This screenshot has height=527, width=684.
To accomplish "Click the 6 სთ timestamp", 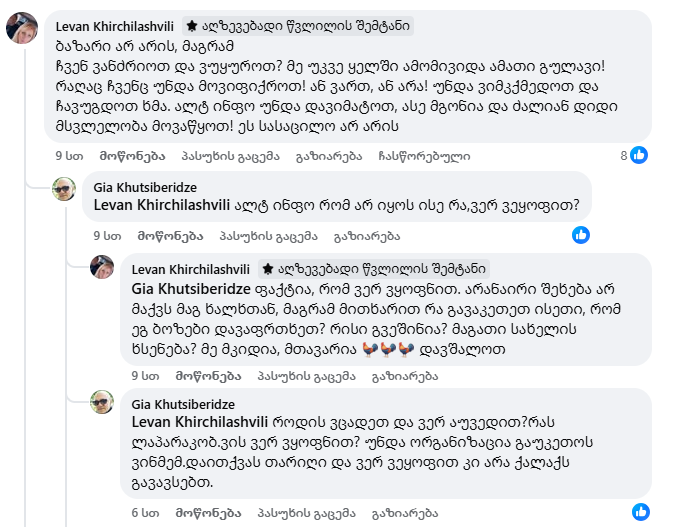I will tap(145, 513).
